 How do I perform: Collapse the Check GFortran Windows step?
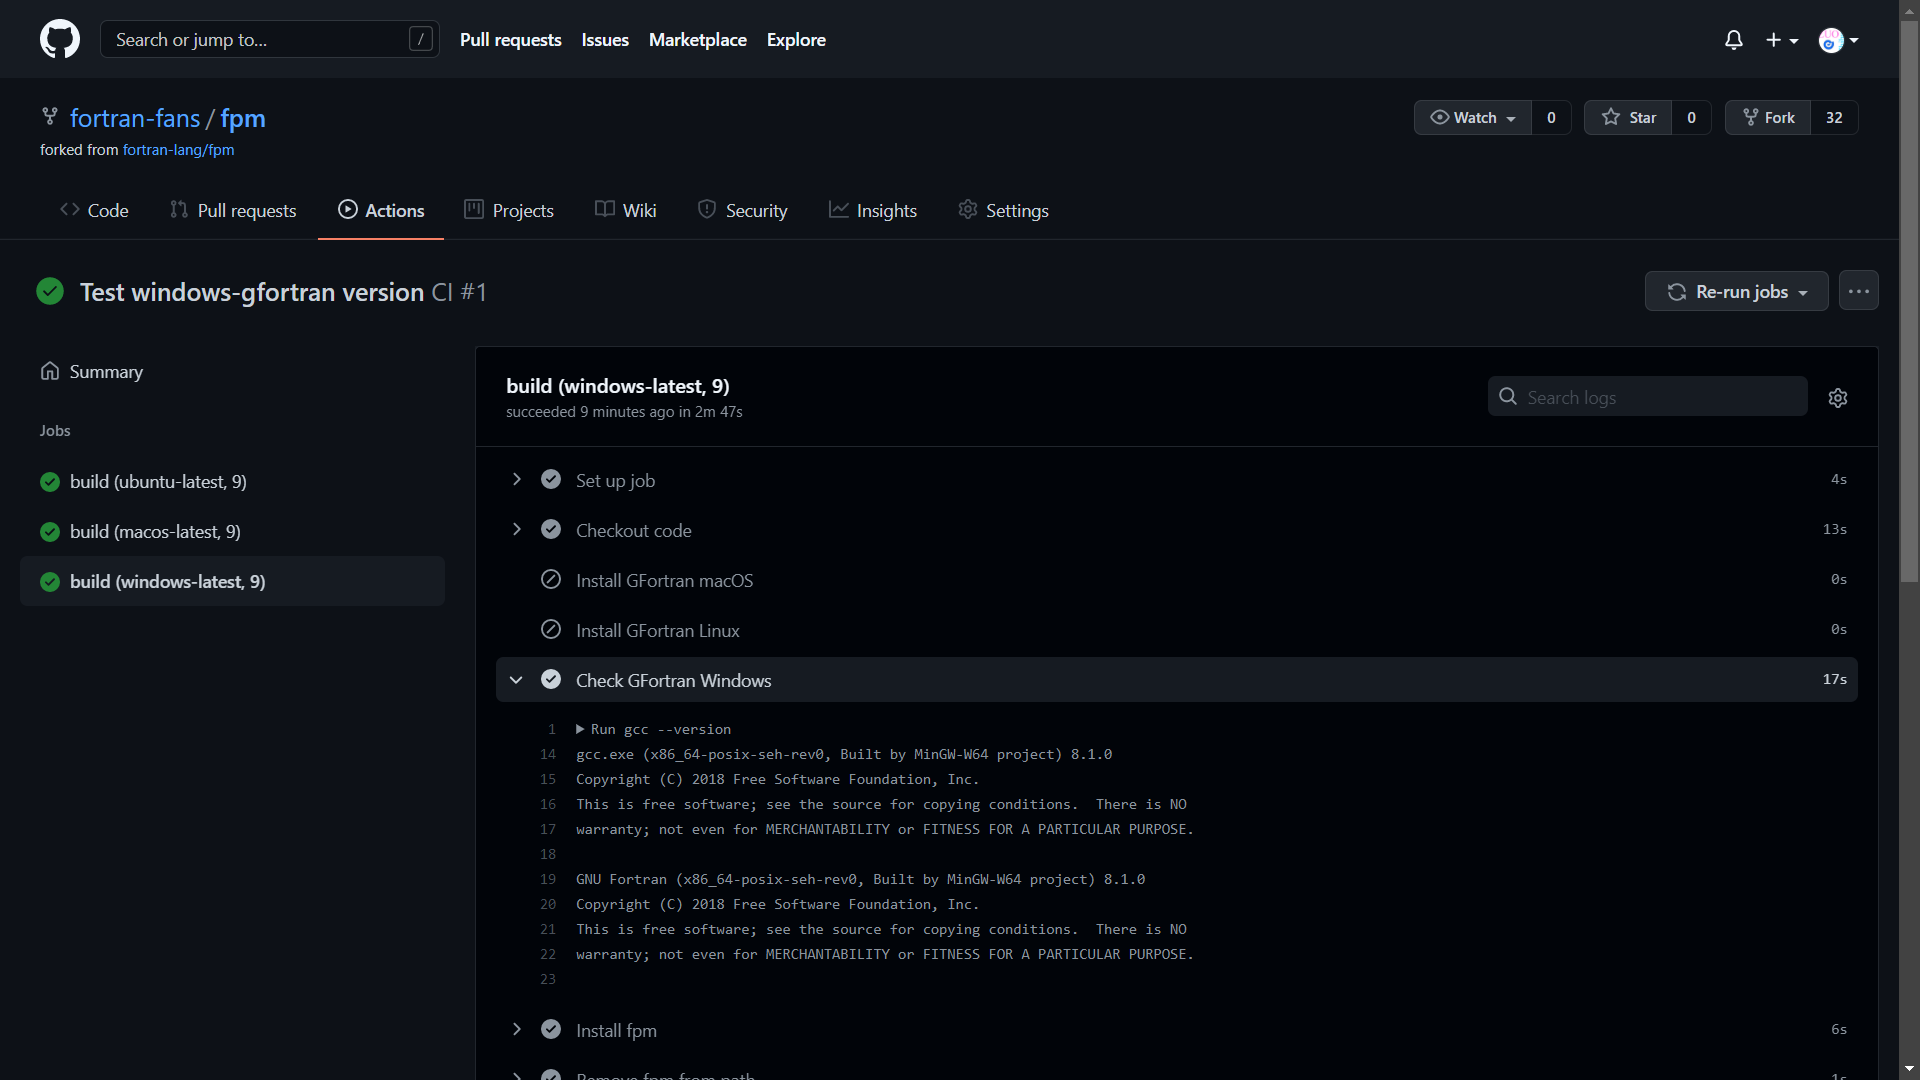coord(516,680)
